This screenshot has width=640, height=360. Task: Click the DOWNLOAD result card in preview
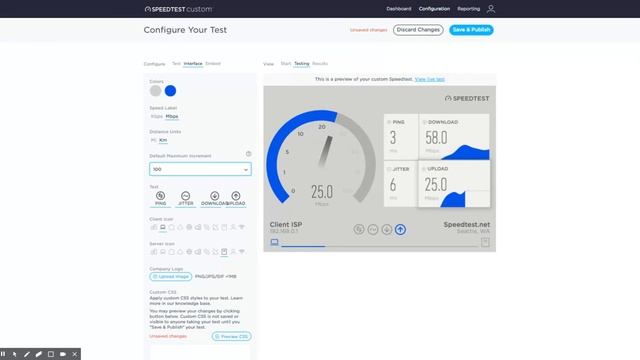[454, 137]
